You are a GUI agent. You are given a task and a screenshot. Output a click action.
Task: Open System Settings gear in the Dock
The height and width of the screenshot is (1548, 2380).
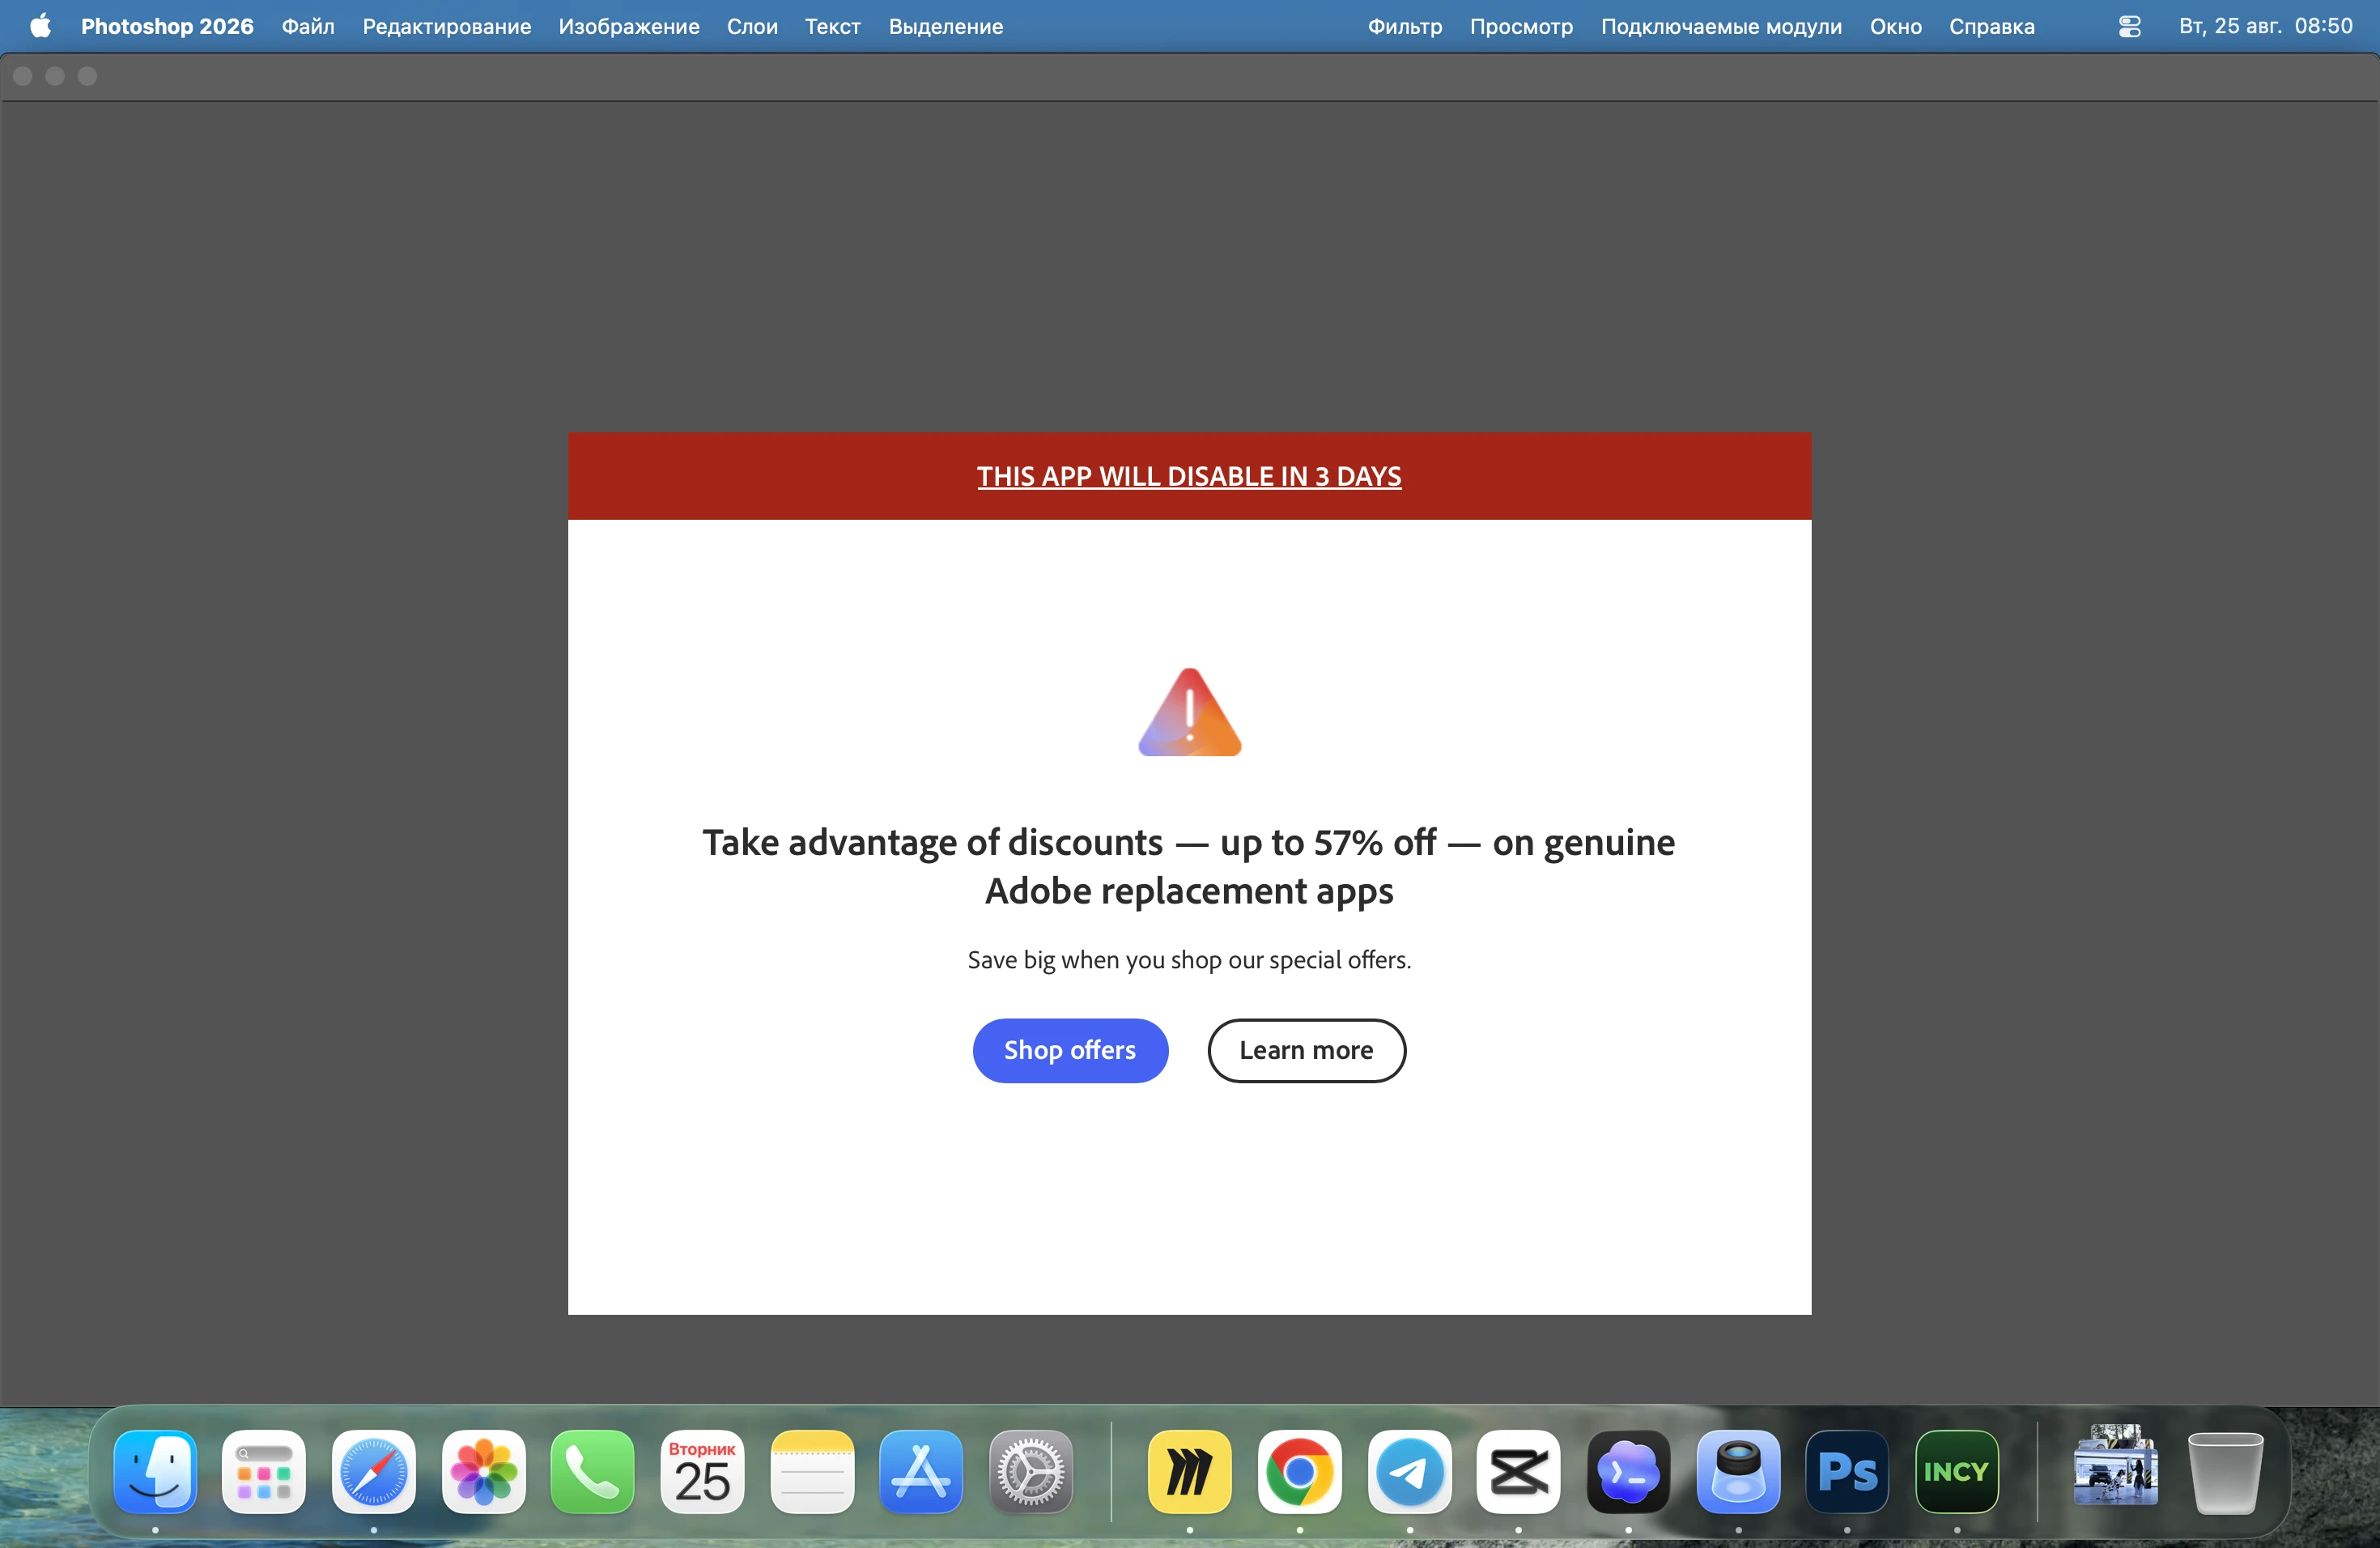click(x=1031, y=1471)
